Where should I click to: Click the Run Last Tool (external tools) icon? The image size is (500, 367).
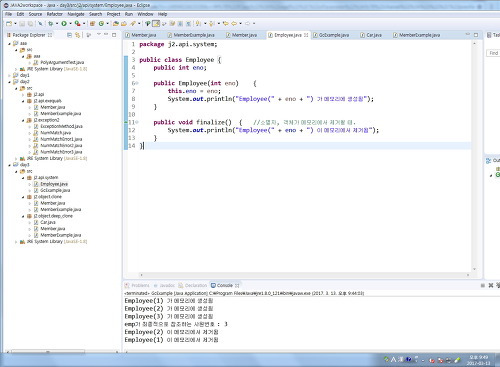coord(77,24)
